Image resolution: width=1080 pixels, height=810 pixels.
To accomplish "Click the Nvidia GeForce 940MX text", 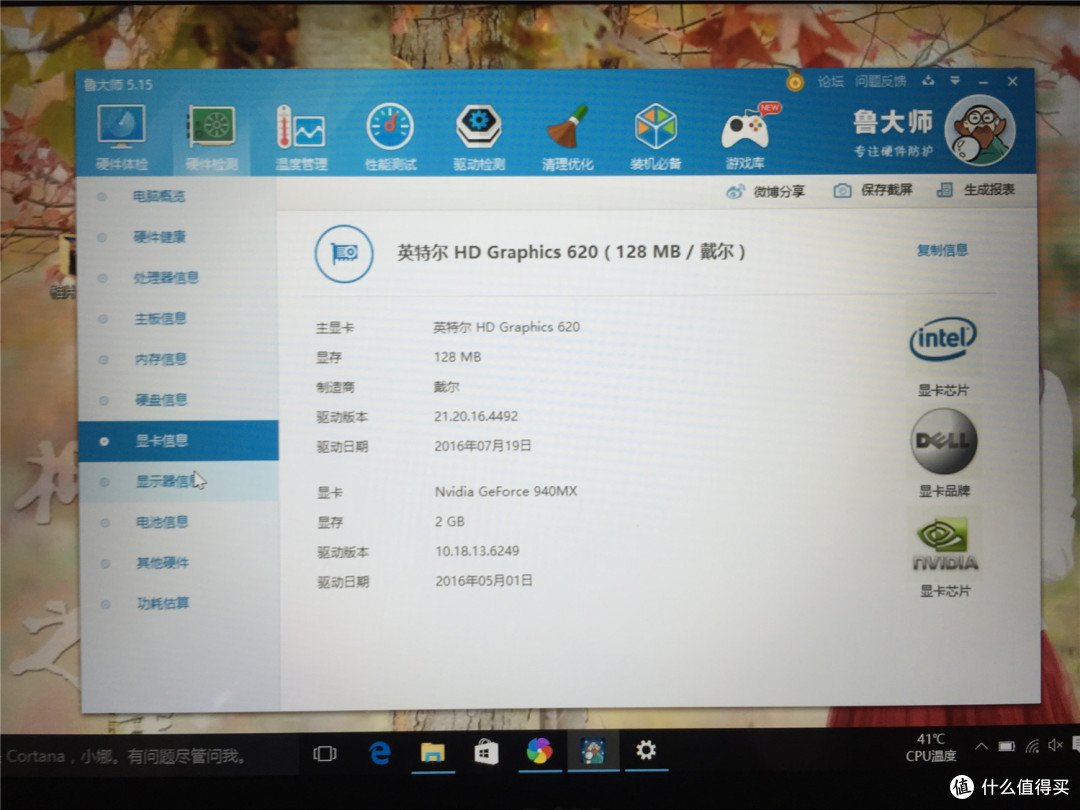I will (506, 491).
